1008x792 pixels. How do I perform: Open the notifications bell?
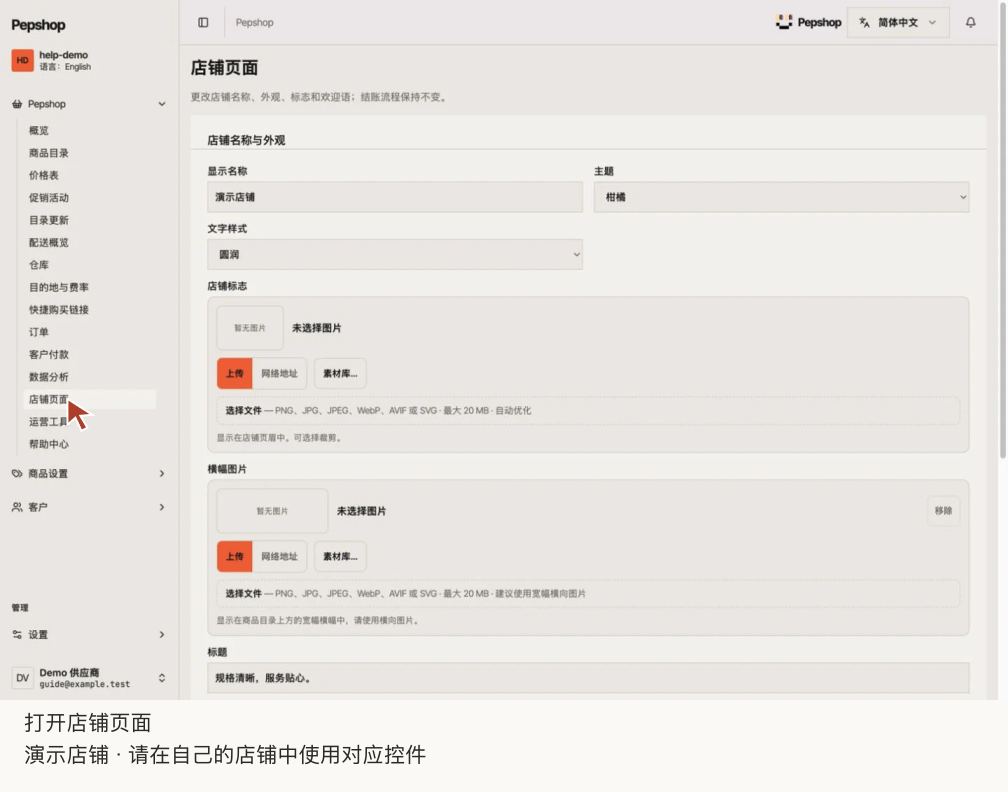coord(971,22)
